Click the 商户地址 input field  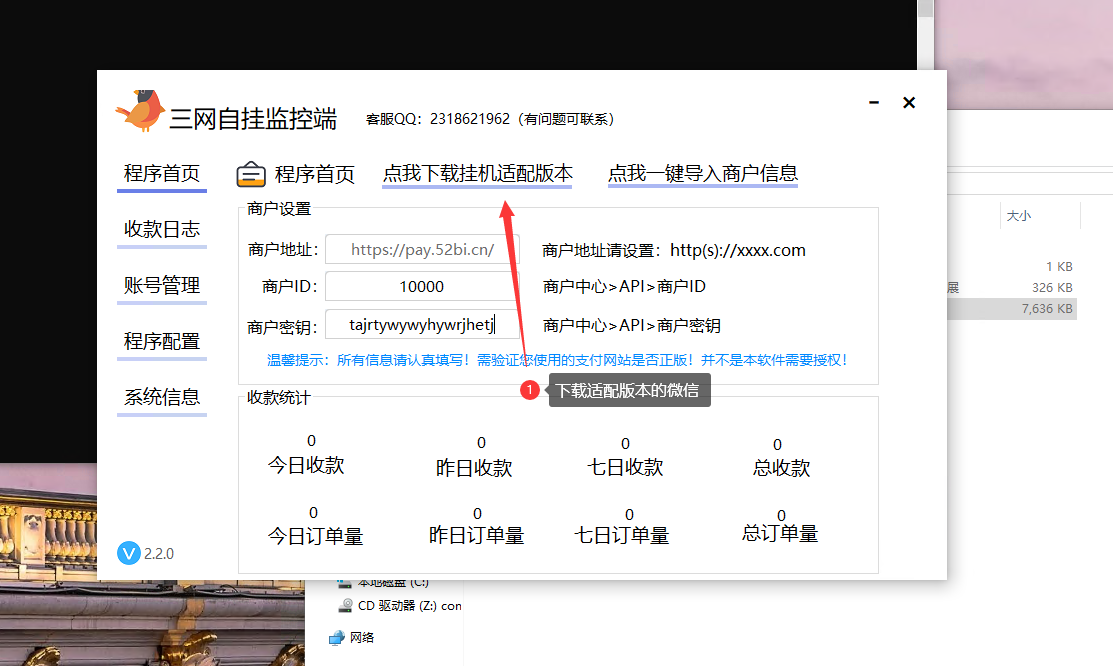click(421, 249)
